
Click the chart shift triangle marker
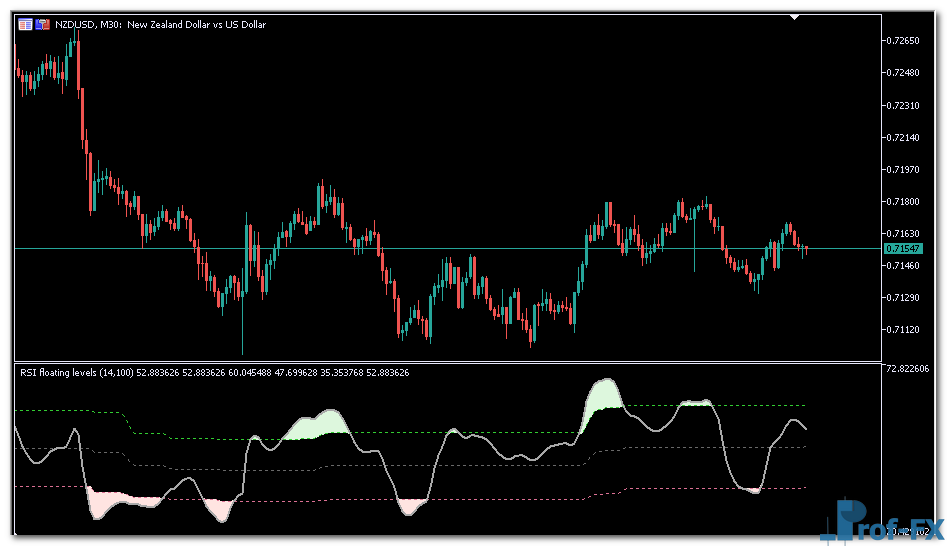[x=794, y=17]
